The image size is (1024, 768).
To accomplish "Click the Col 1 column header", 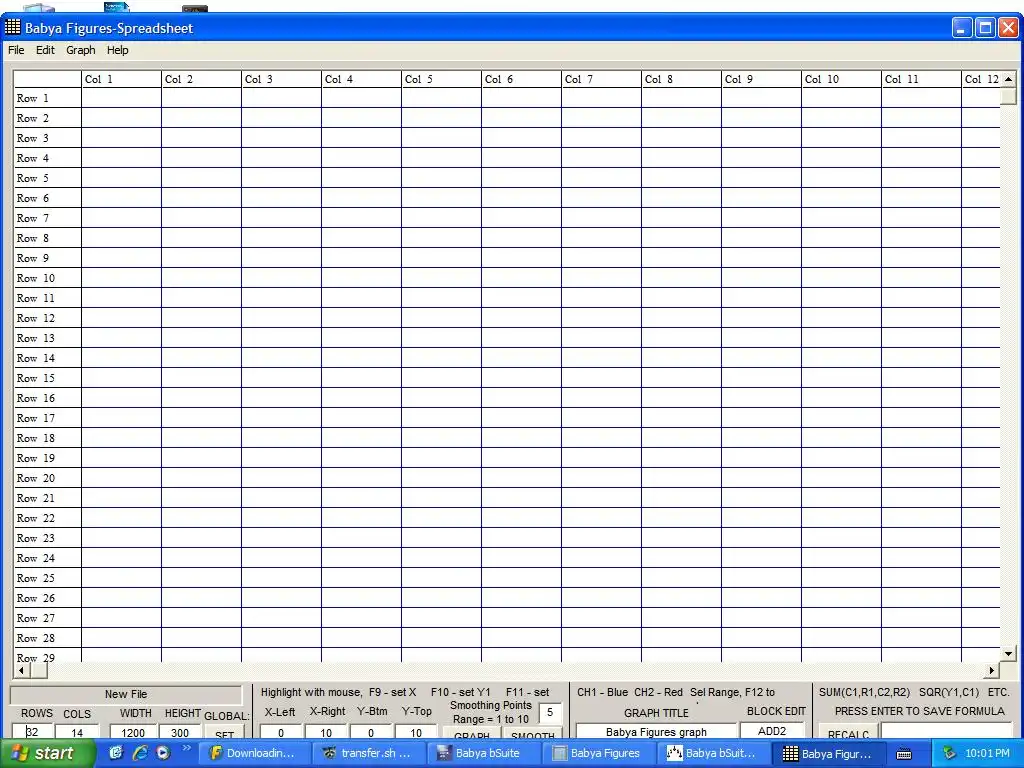I will click(x=121, y=79).
